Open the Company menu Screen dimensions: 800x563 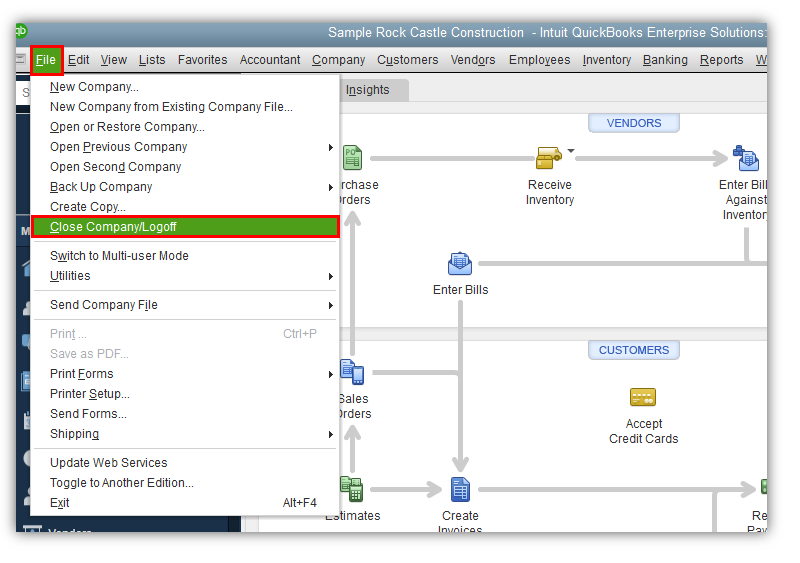[x=338, y=60]
